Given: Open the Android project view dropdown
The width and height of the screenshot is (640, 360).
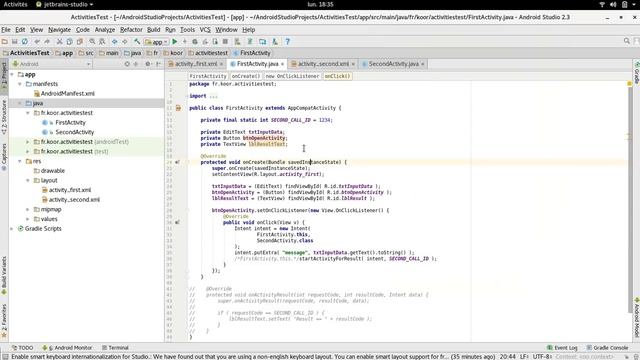Looking at the screenshot, I should click(51, 64).
